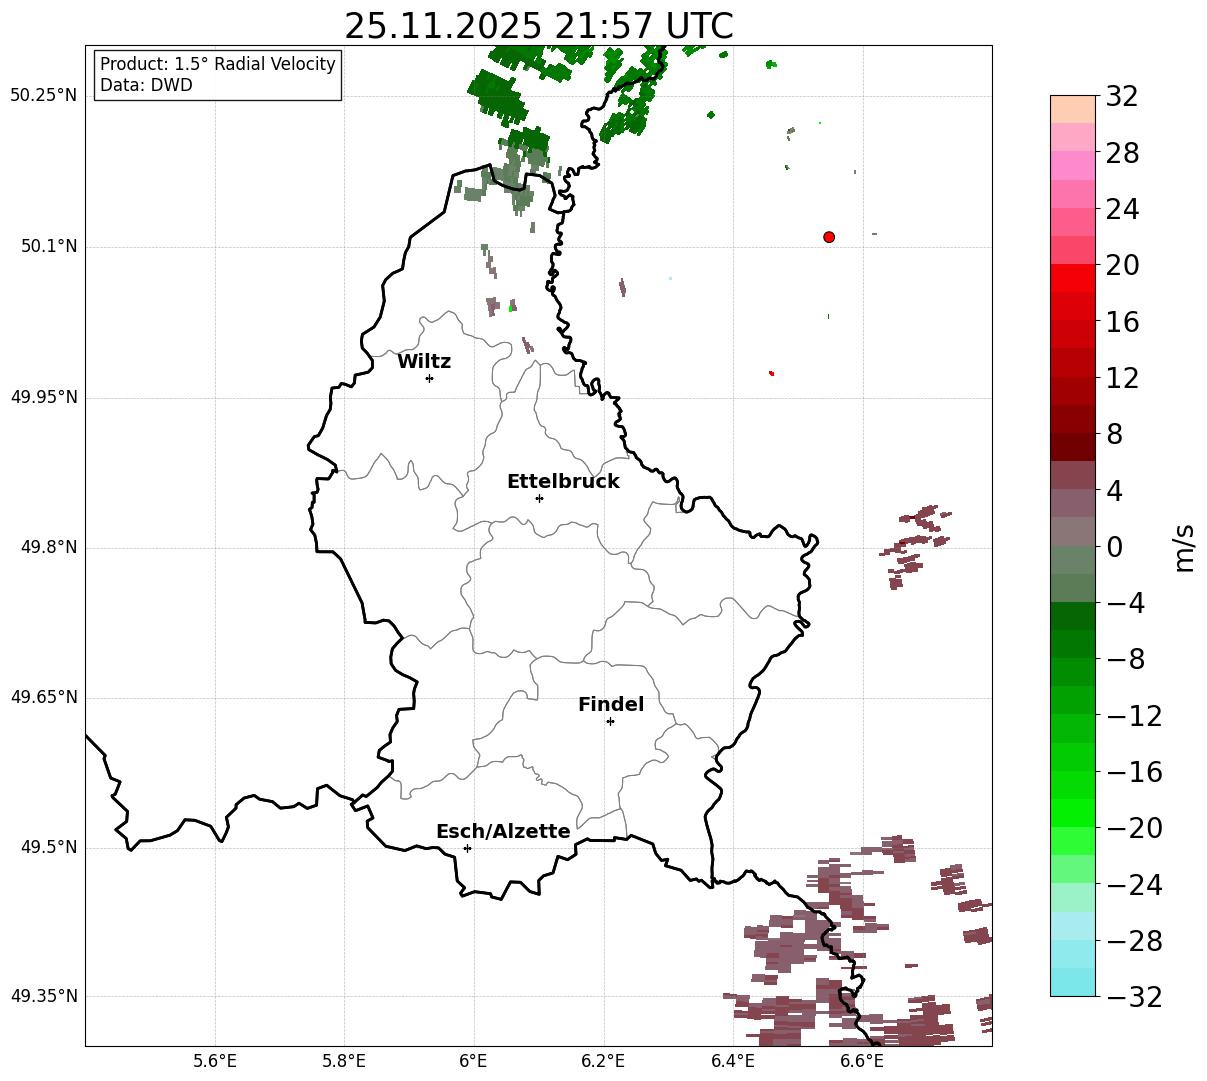Click the "Findel" city label

611,705
